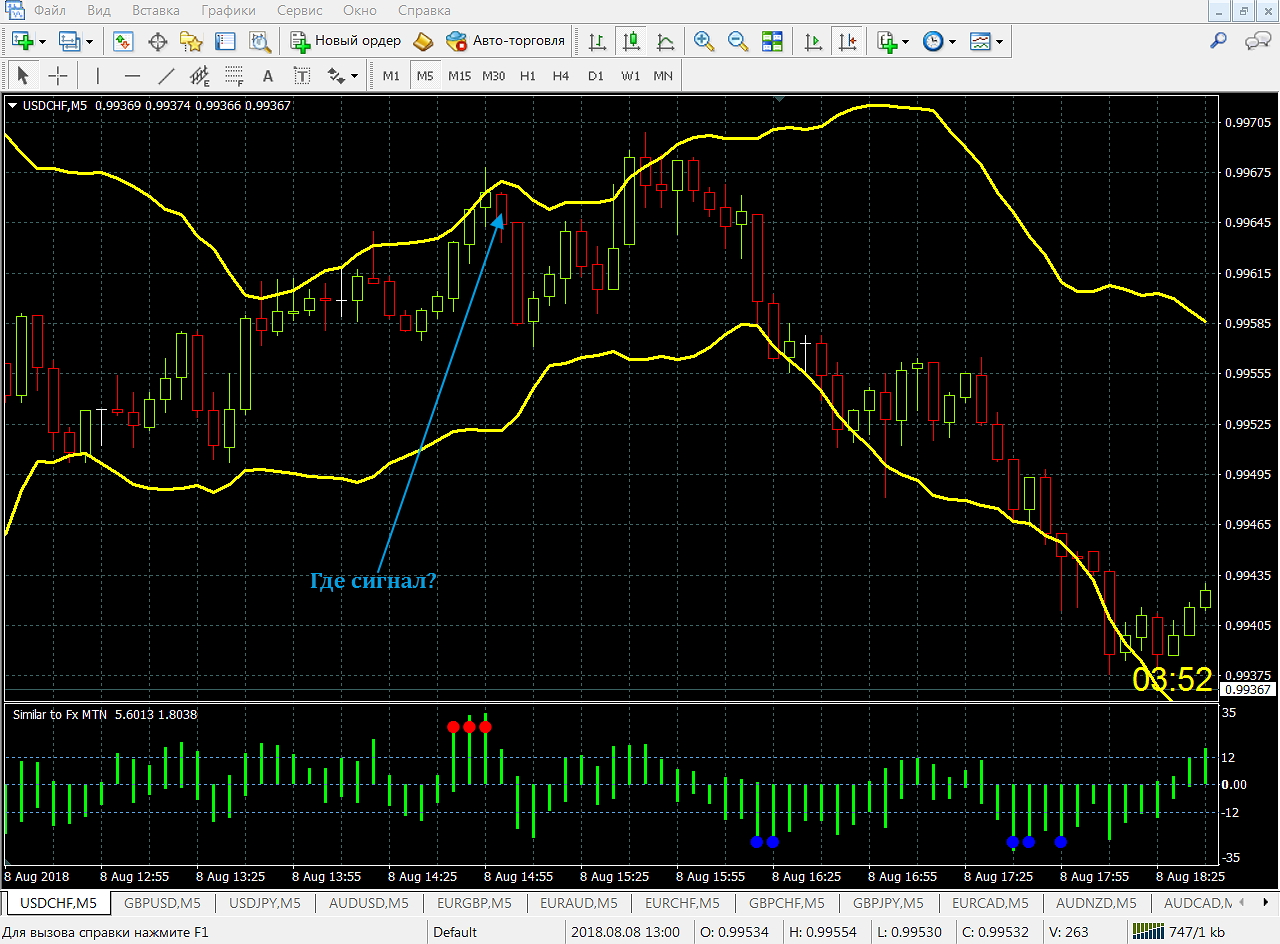Select the Fibonacci Retracement tool
Screen dimensions: 1280x944
click(x=234, y=75)
